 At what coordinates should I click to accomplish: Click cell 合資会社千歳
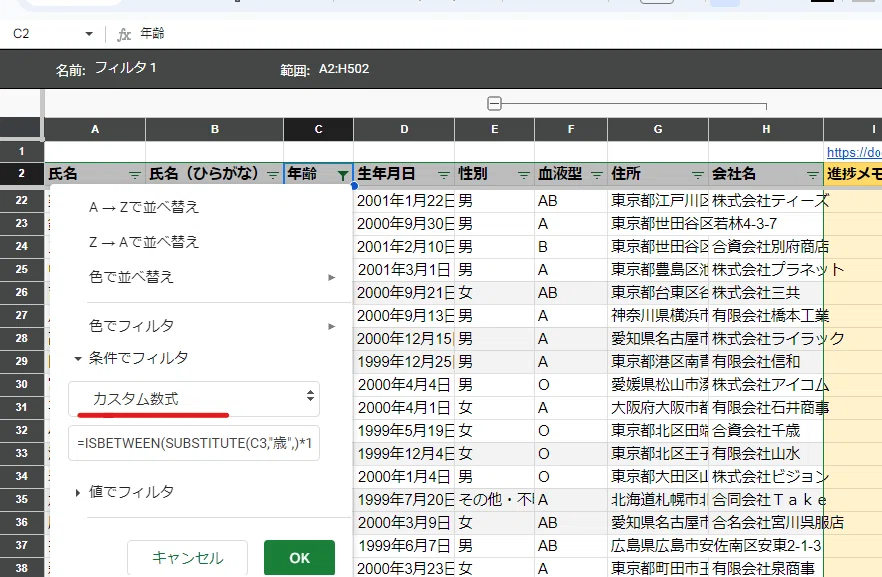coord(766,431)
